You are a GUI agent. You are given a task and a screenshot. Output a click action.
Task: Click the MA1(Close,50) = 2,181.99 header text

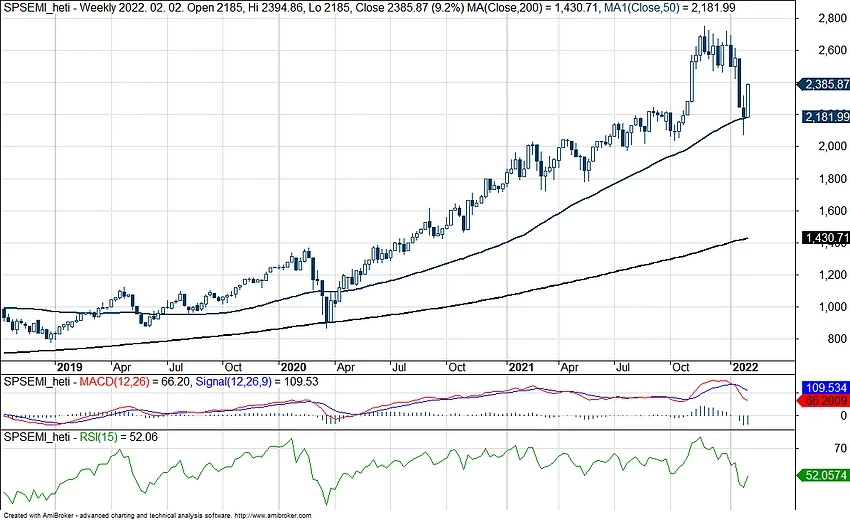pyautogui.click(x=669, y=8)
